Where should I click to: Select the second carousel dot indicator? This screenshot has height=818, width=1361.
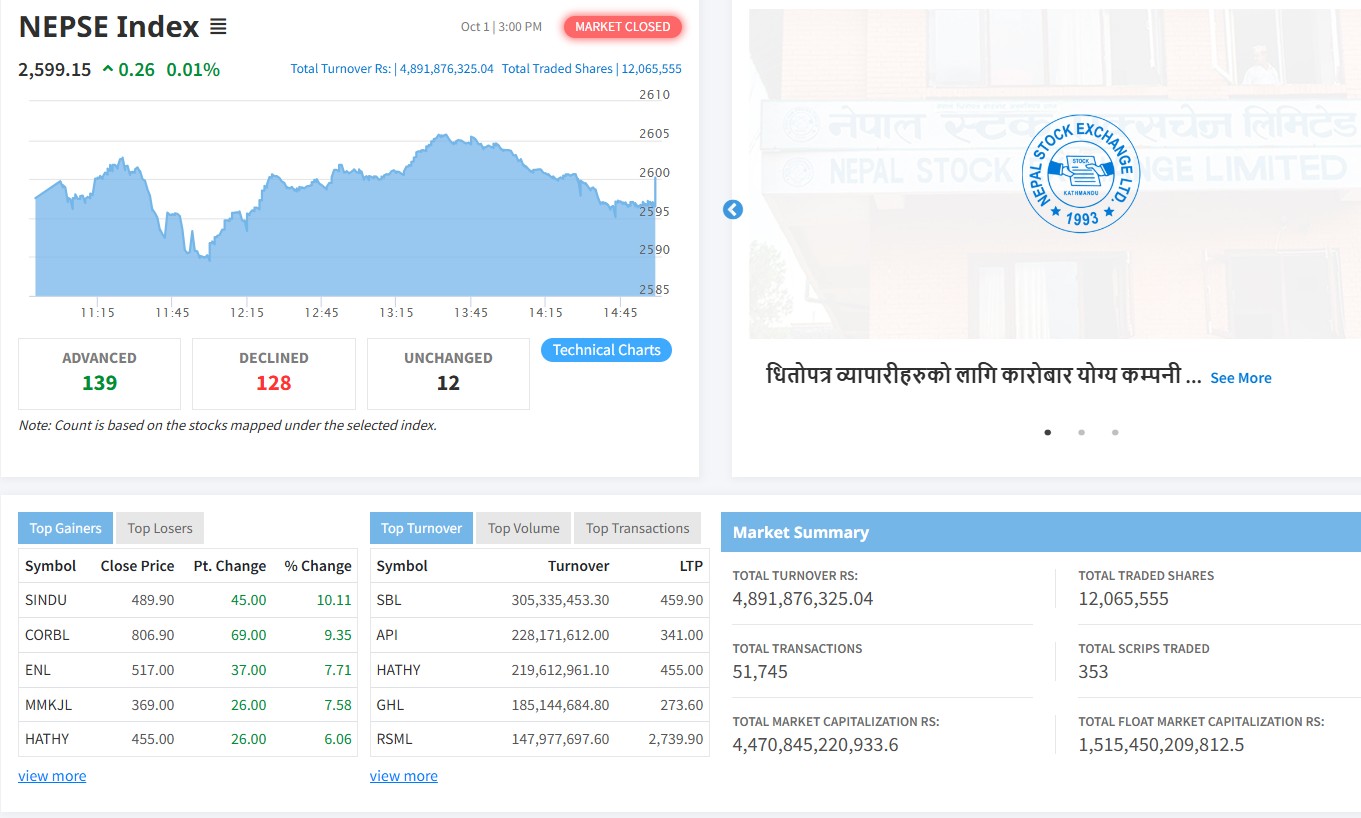tap(1081, 432)
